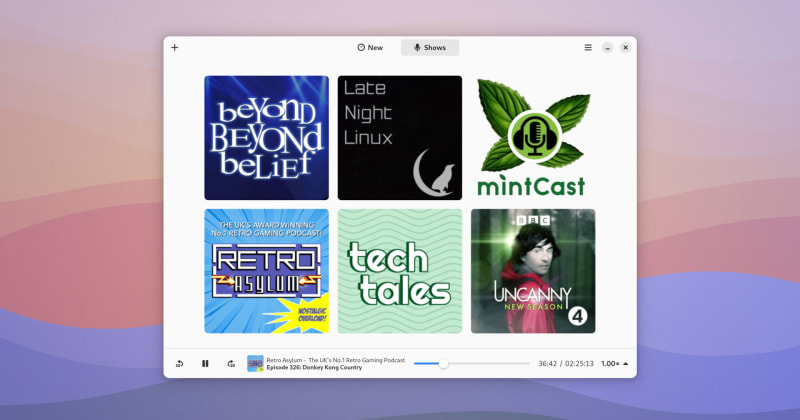
Task: Open the Retro Asylum podcast
Action: coord(266,271)
